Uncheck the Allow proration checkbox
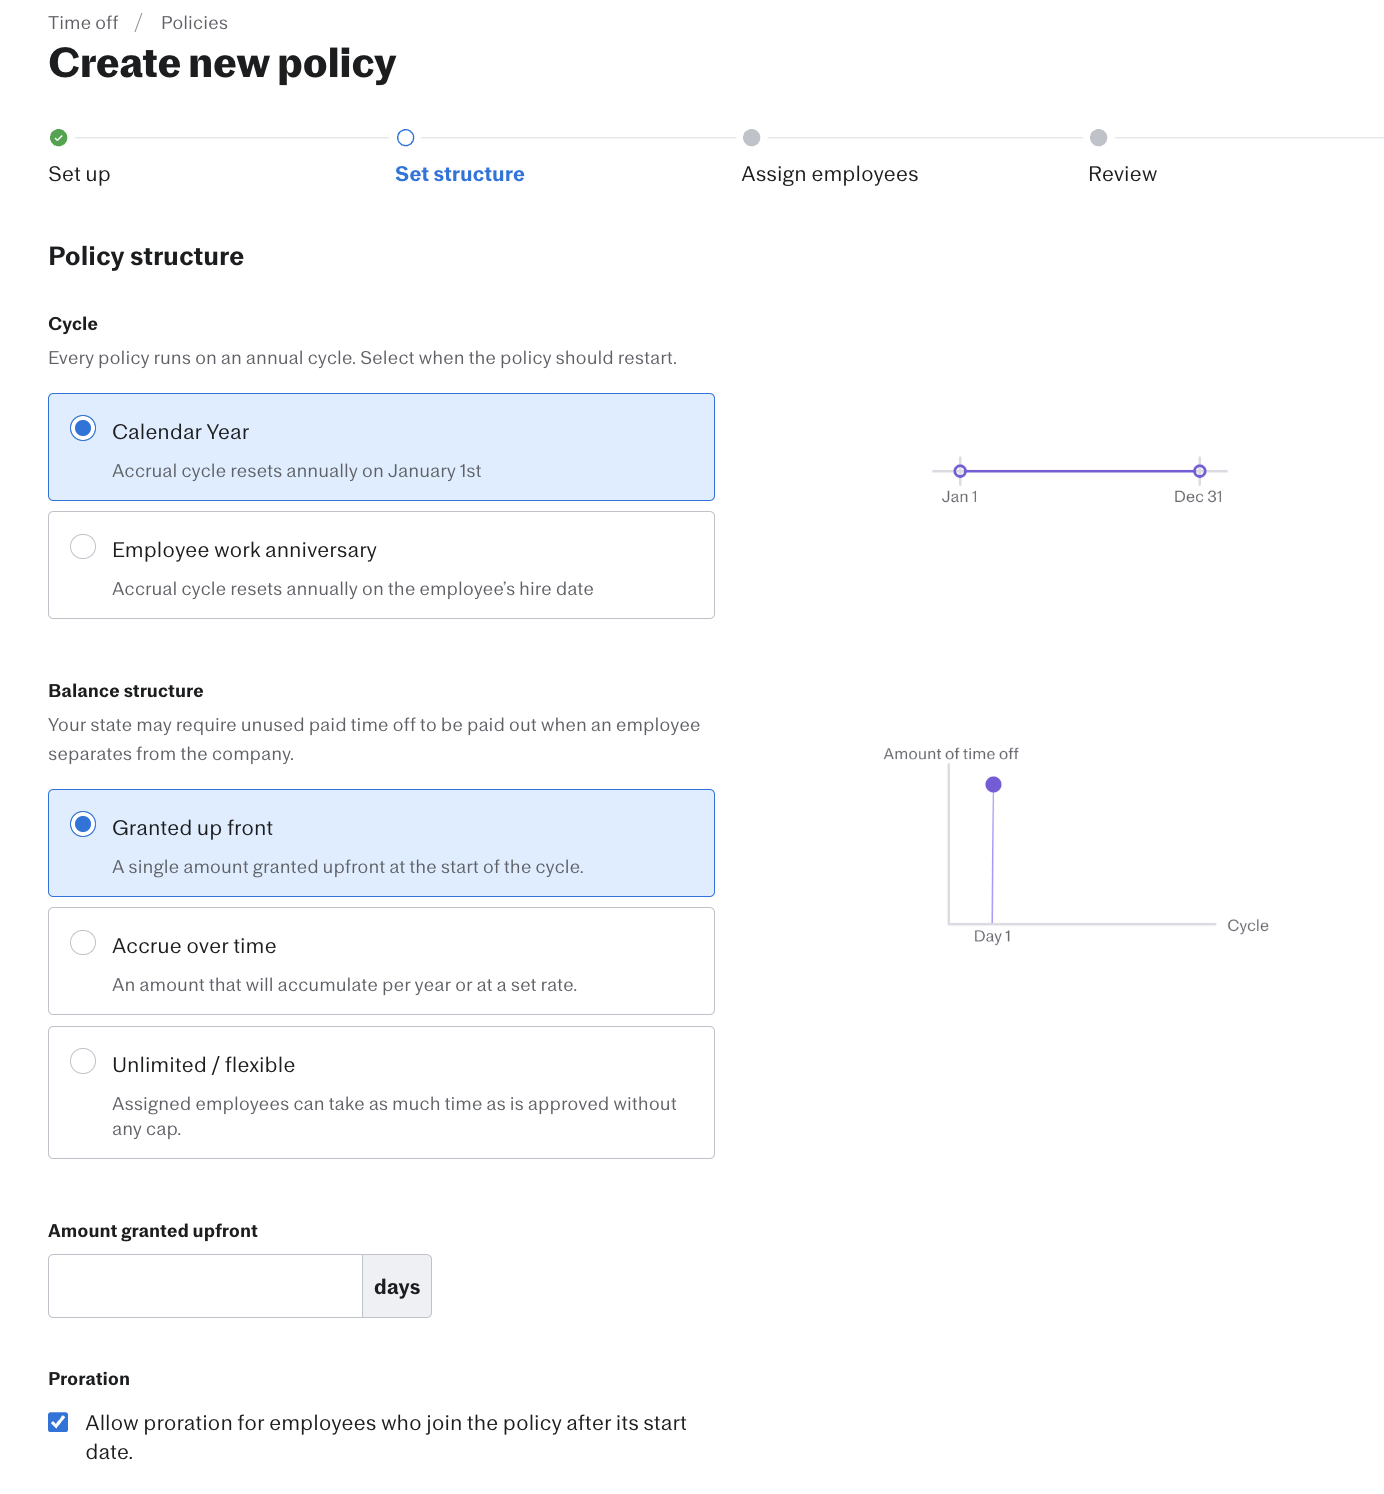Viewport: 1384px width, 1494px height. tap(59, 1422)
